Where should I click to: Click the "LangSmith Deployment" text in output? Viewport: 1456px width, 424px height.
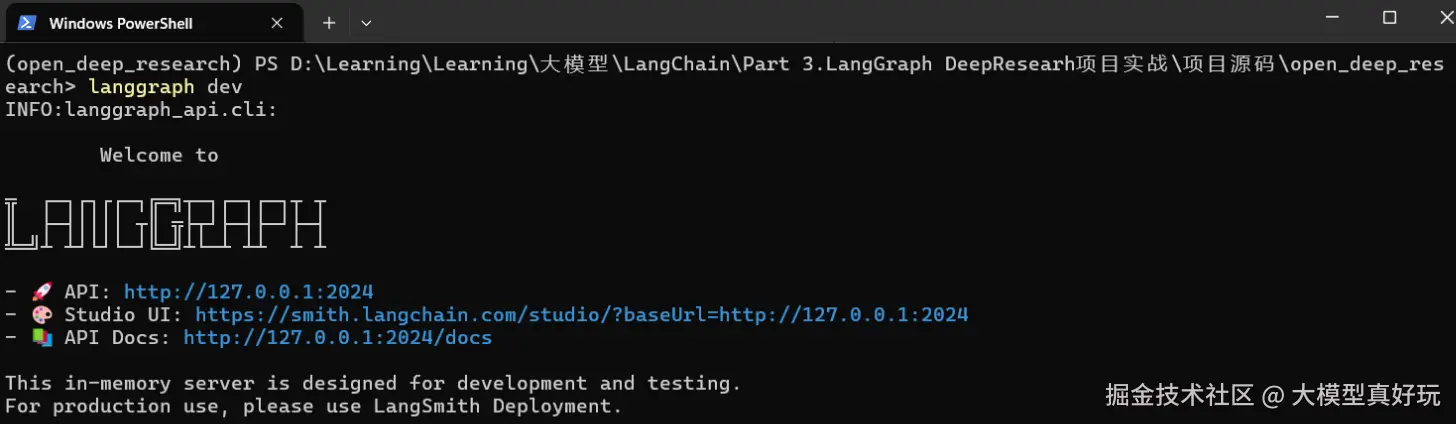tap(497, 406)
